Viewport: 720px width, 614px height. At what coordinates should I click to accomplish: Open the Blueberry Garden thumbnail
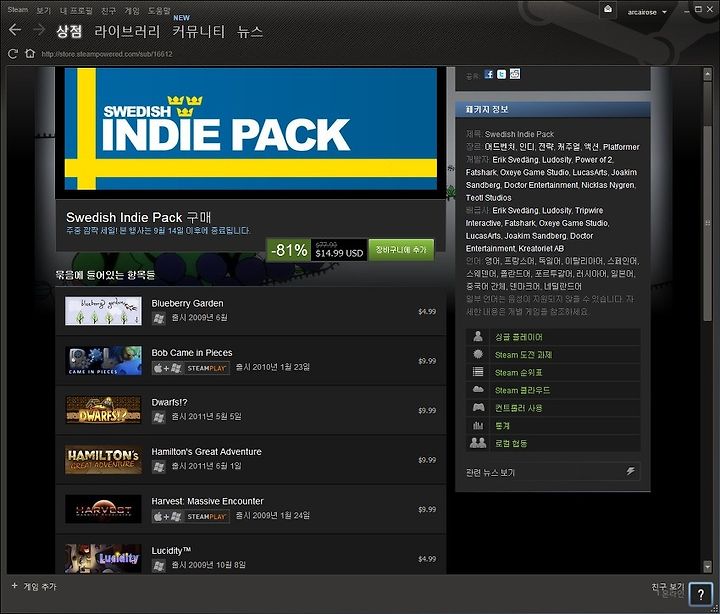tap(103, 311)
